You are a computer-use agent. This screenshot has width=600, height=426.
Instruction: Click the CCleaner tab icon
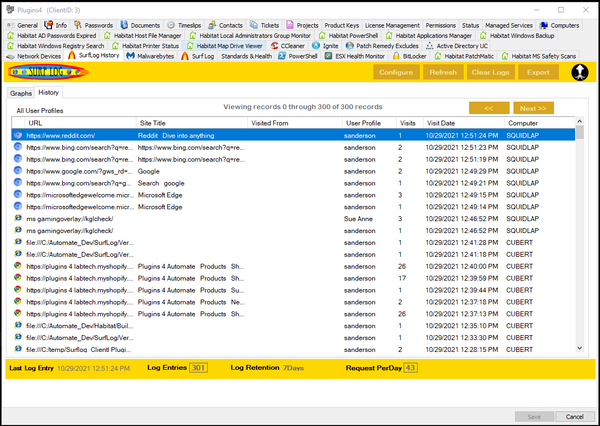pos(274,46)
